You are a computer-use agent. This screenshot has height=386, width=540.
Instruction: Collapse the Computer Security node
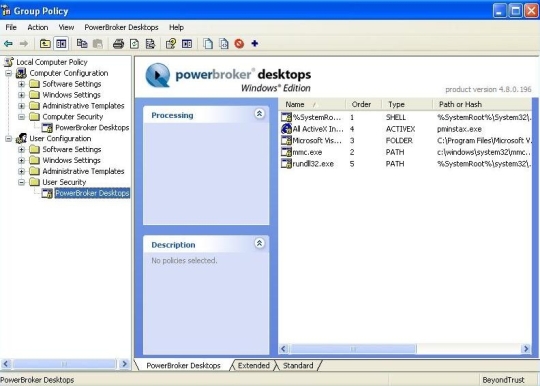pyautogui.click(x=21, y=117)
